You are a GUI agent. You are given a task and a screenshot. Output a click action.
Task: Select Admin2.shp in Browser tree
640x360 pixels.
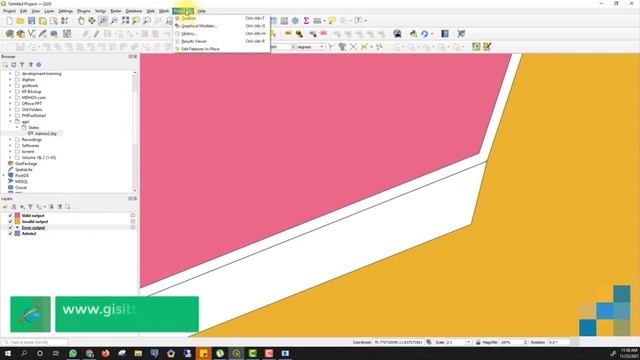[45, 134]
